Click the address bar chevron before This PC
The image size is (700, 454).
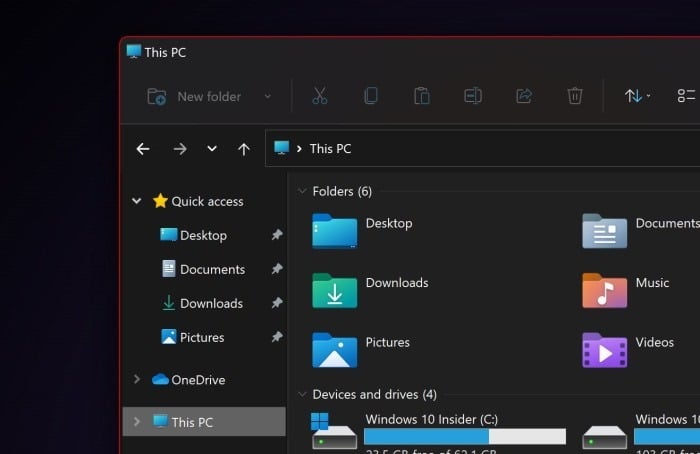pyautogui.click(x=299, y=149)
